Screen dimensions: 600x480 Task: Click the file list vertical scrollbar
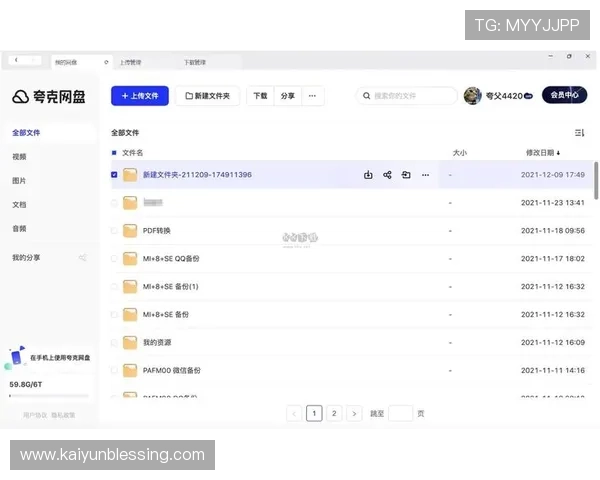tap(596, 181)
